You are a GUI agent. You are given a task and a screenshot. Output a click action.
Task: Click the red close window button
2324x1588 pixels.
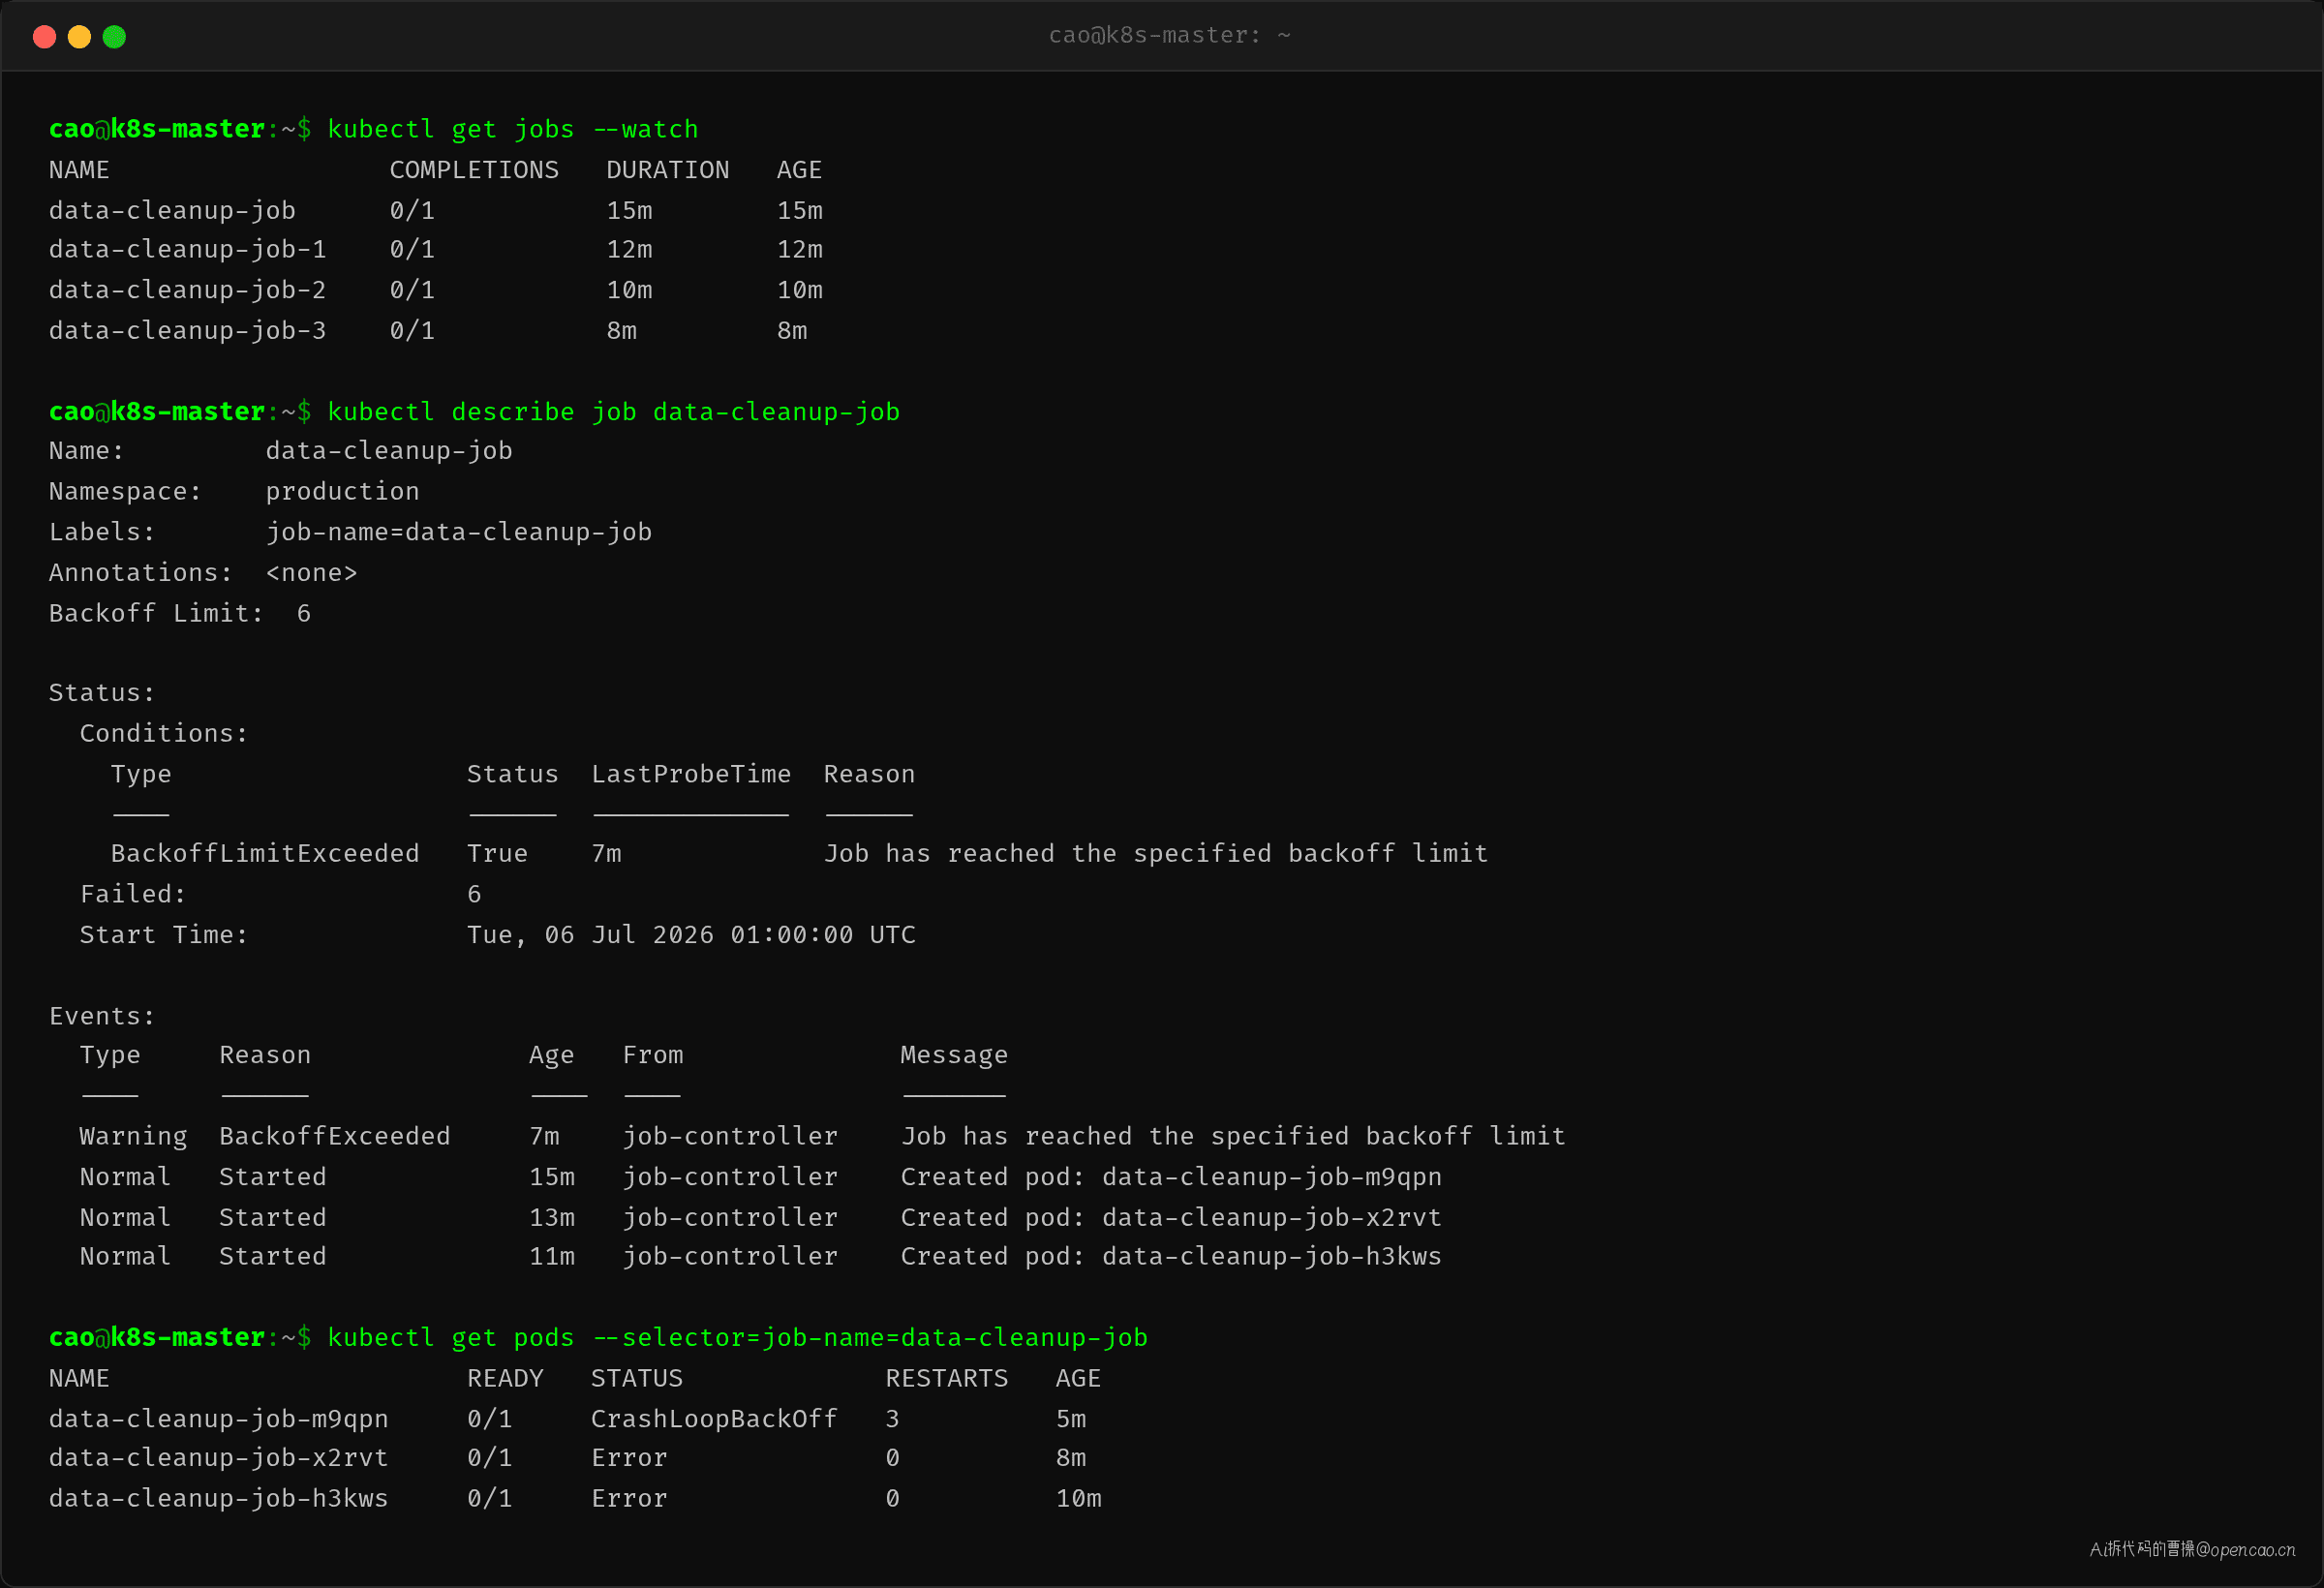[44, 37]
